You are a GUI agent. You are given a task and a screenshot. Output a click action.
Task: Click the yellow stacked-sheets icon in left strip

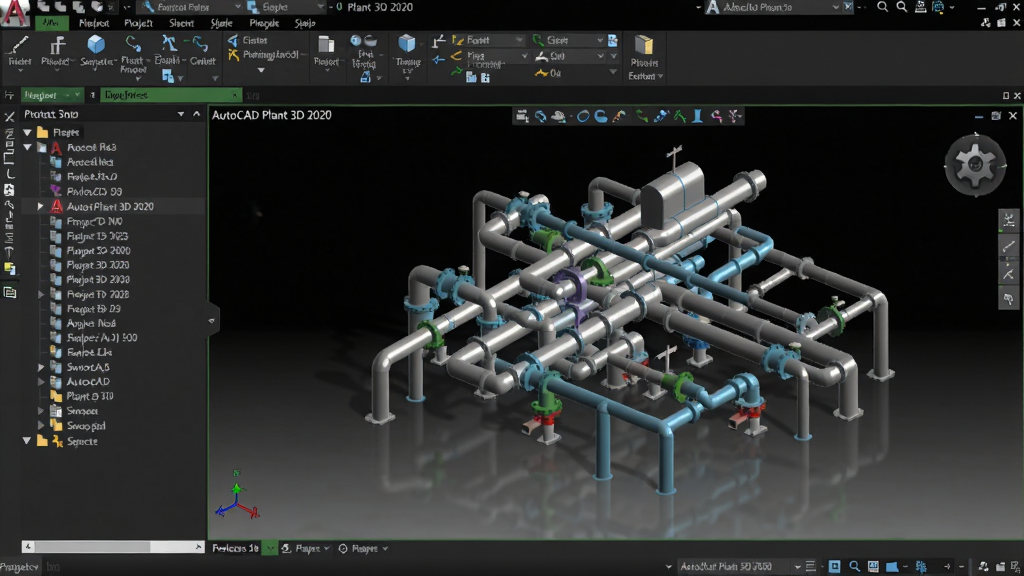pos(9,268)
